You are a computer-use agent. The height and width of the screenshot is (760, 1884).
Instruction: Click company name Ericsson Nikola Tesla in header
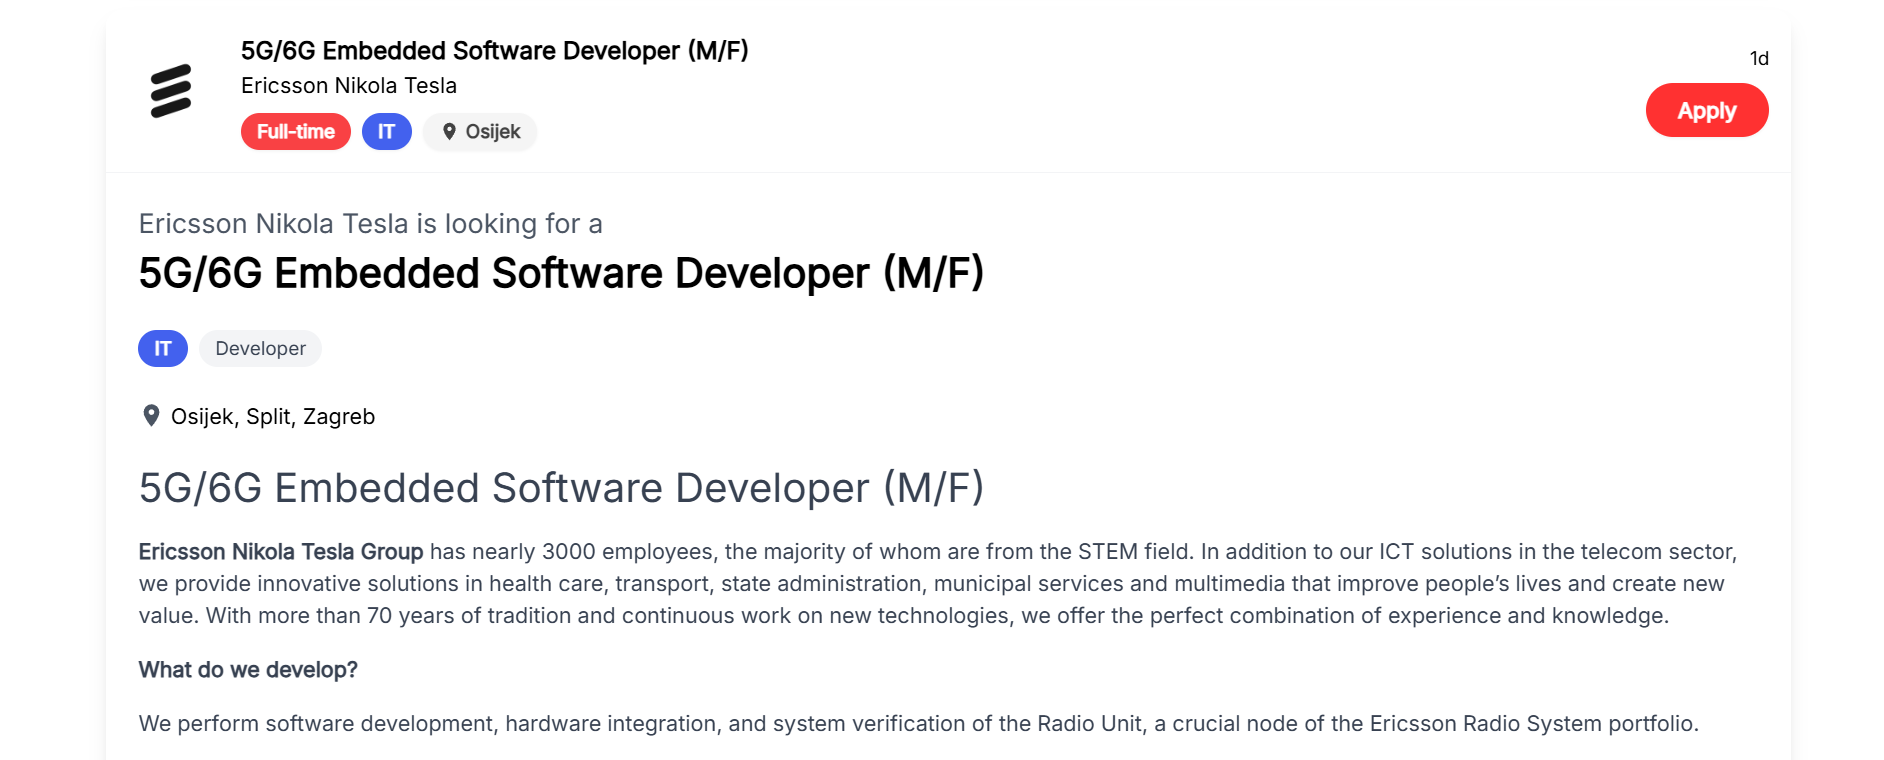tap(348, 86)
